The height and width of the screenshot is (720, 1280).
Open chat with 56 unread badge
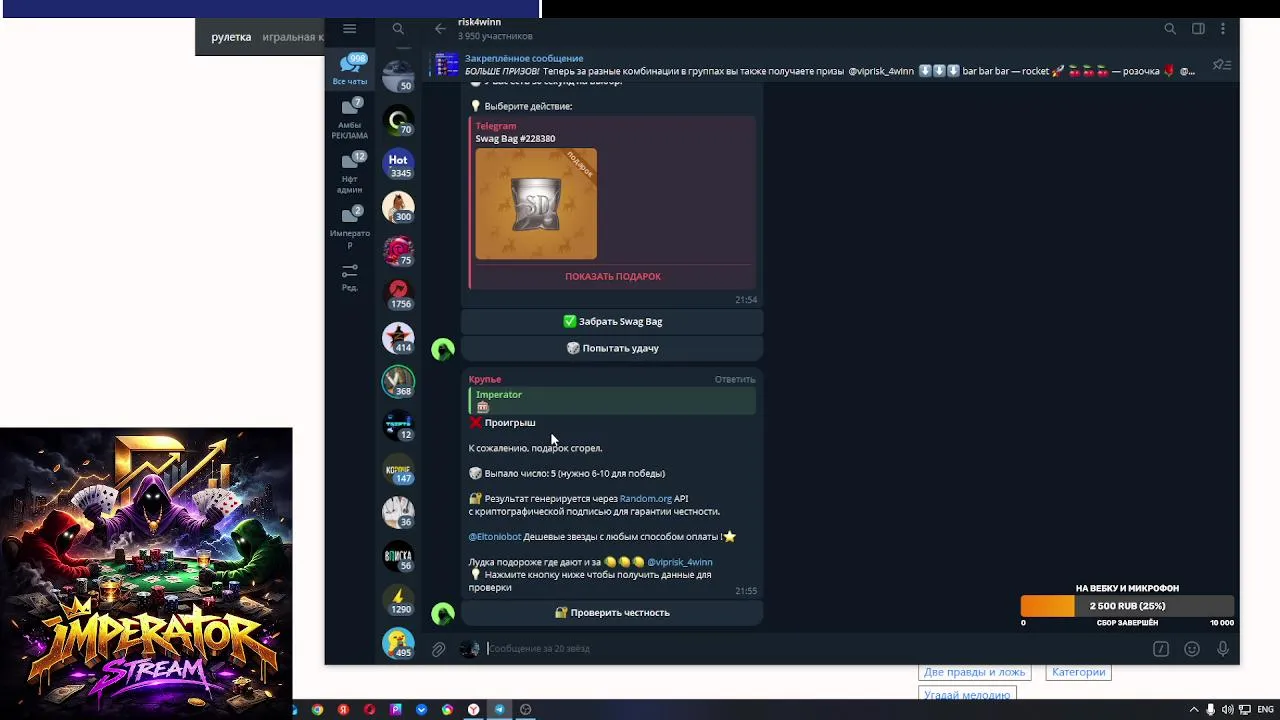point(398,556)
